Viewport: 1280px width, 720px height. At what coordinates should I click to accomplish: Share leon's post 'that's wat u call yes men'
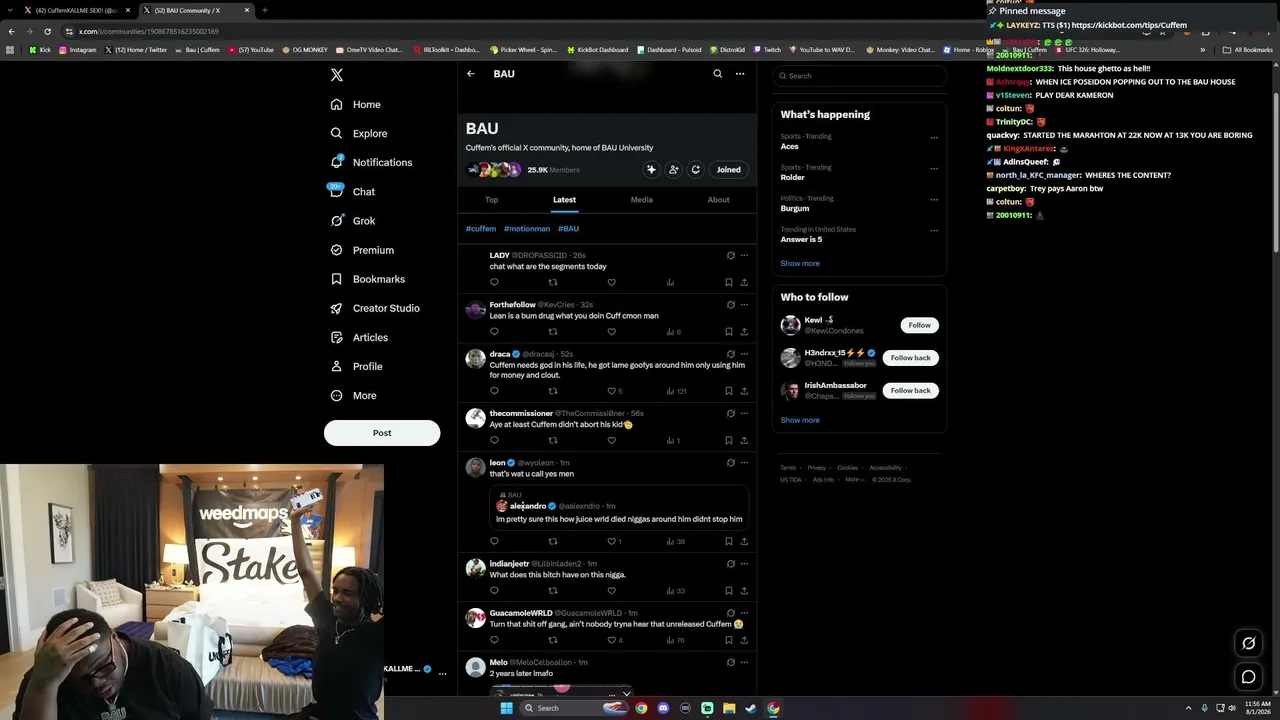744,541
